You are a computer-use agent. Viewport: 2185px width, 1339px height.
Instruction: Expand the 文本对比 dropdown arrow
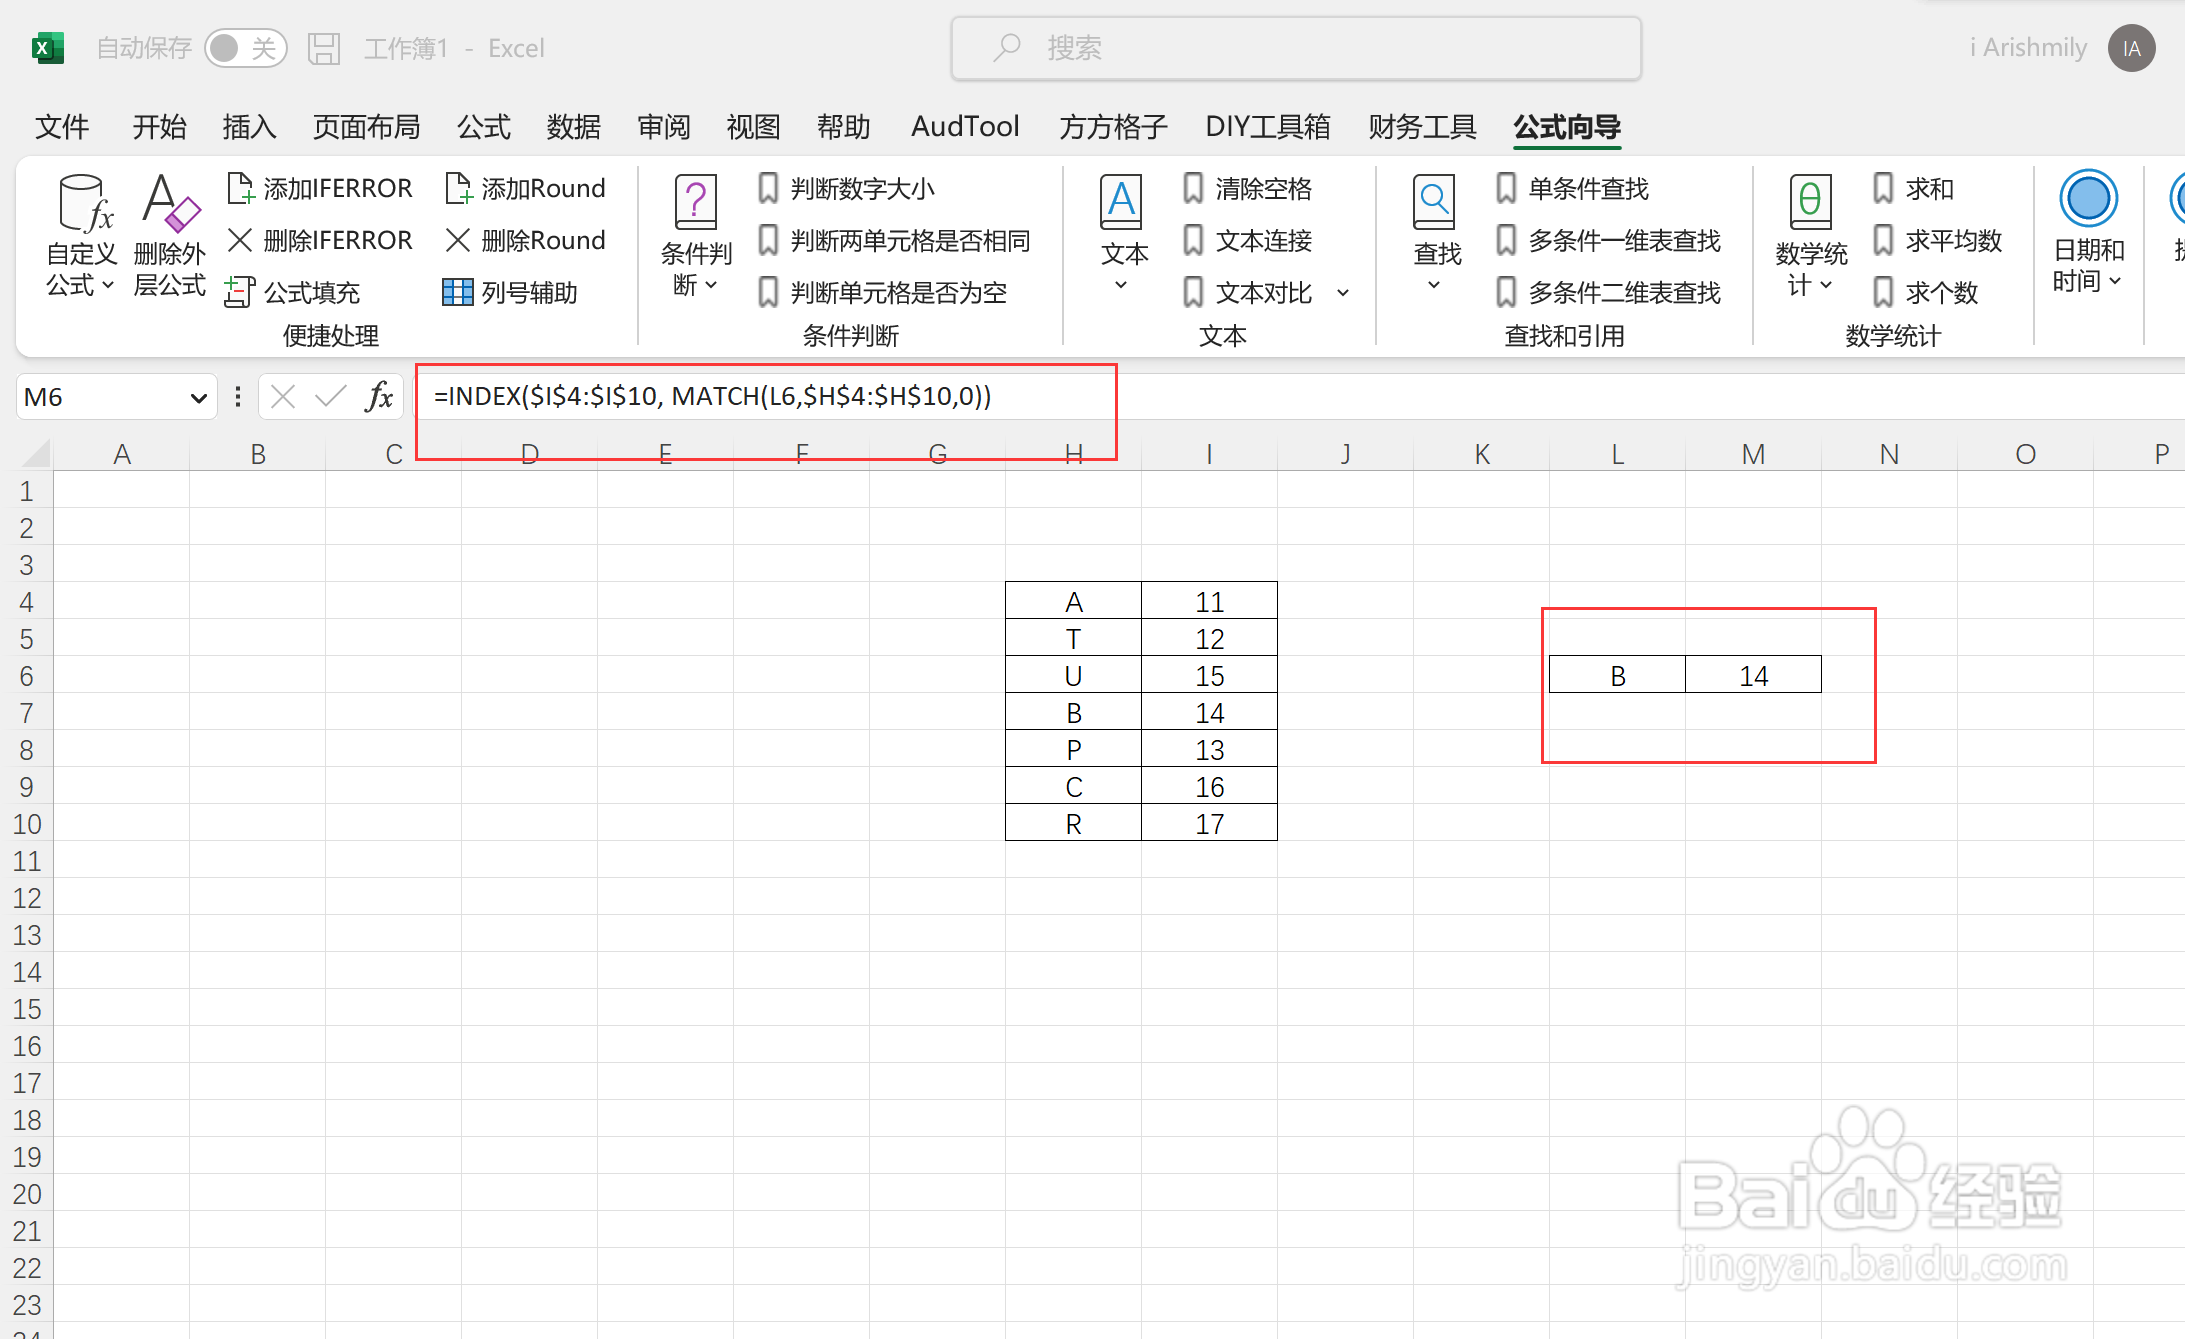point(1343,293)
